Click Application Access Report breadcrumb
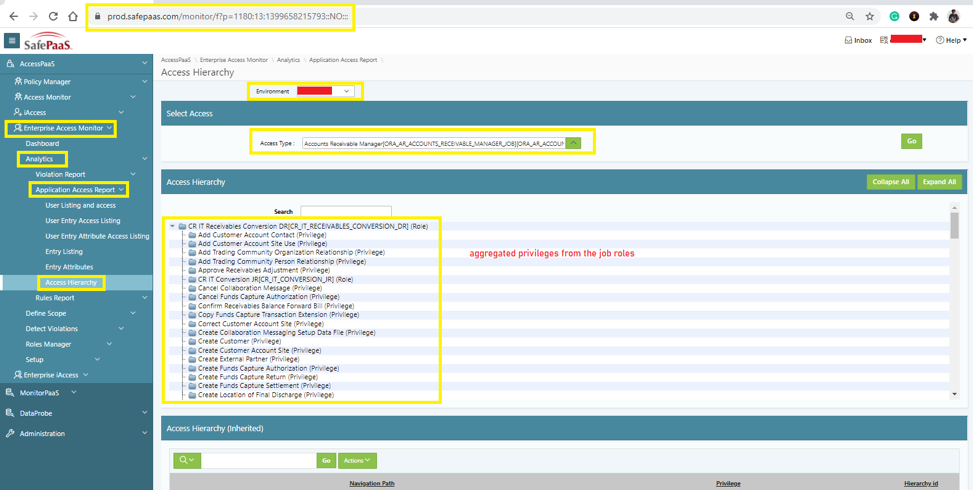The height and width of the screenshot is (490, 973). click(x=344, y=60)
